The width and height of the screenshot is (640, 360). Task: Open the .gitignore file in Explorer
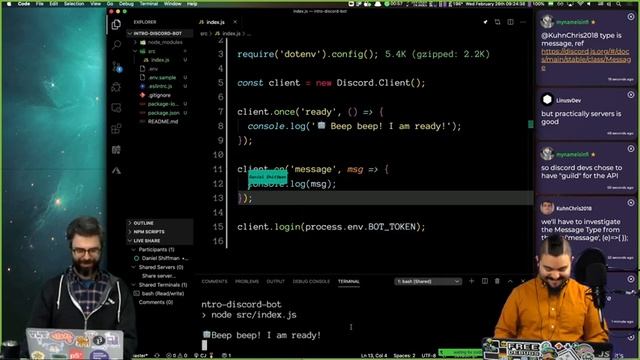tap(159, 96)
